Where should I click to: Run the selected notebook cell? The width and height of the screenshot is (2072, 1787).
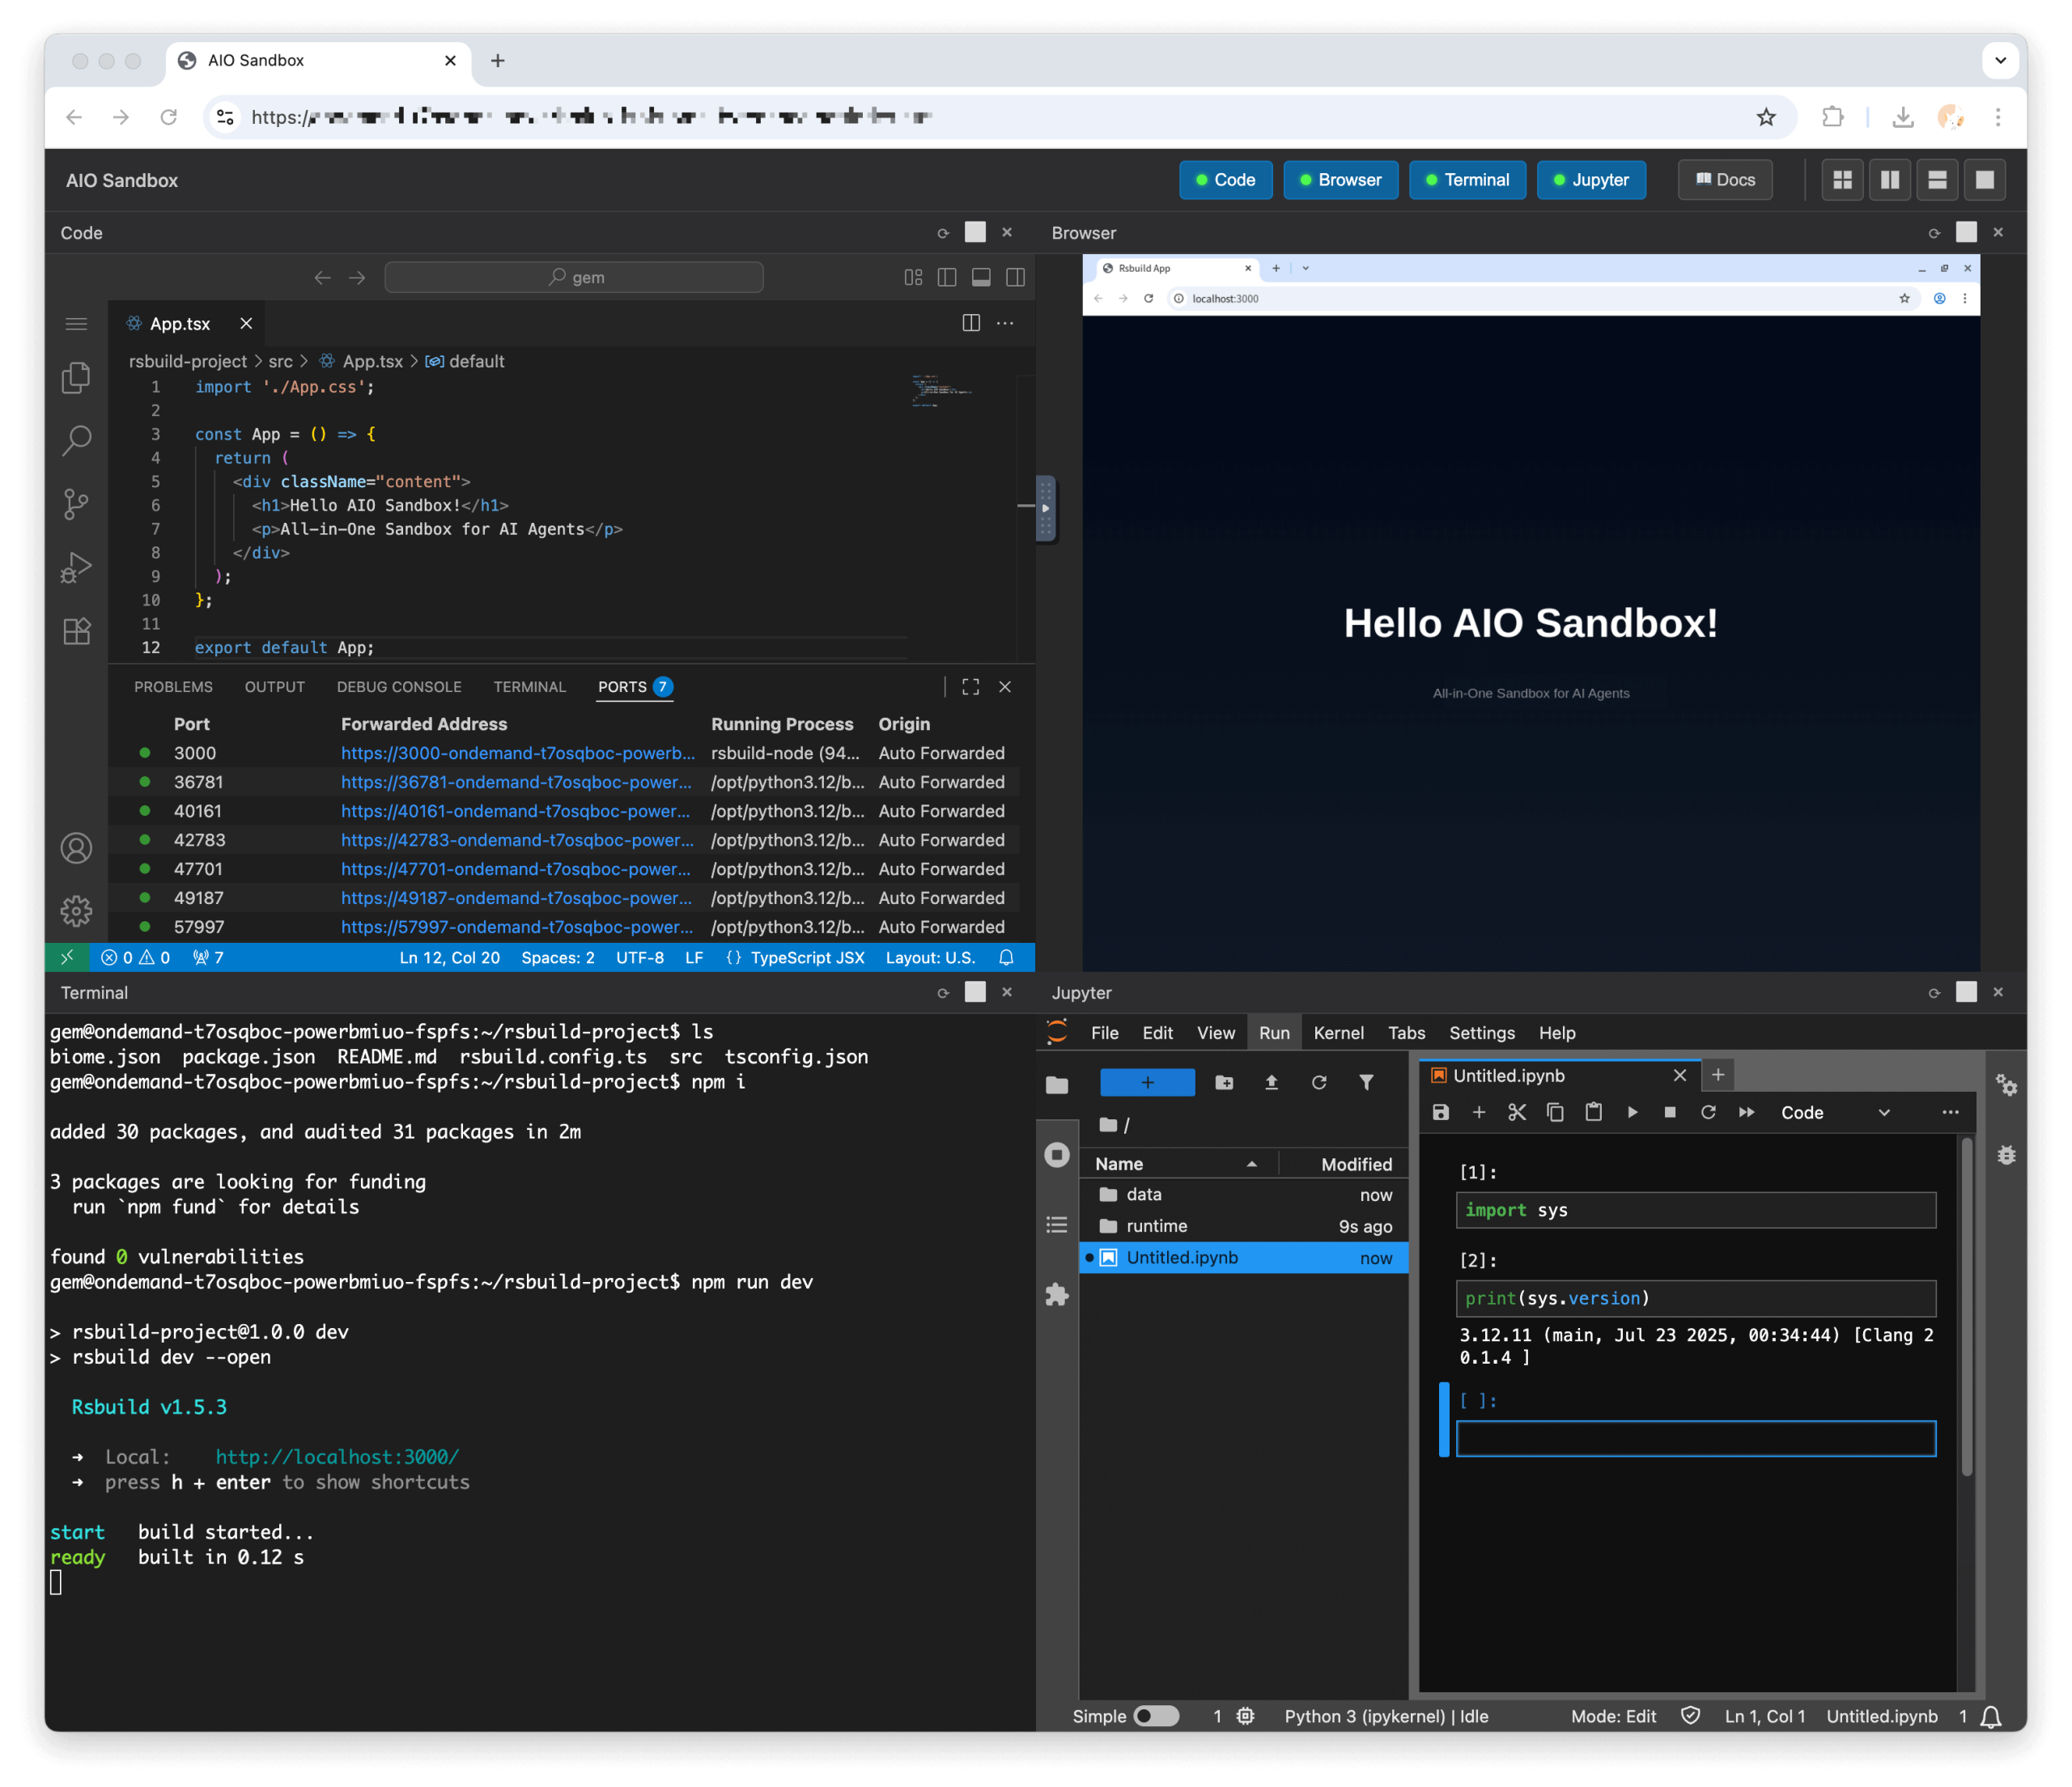click(1633, 1112)
